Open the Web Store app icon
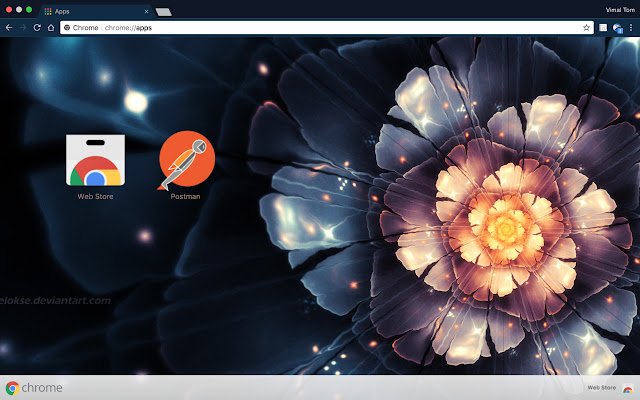 [x=96, y=160]
